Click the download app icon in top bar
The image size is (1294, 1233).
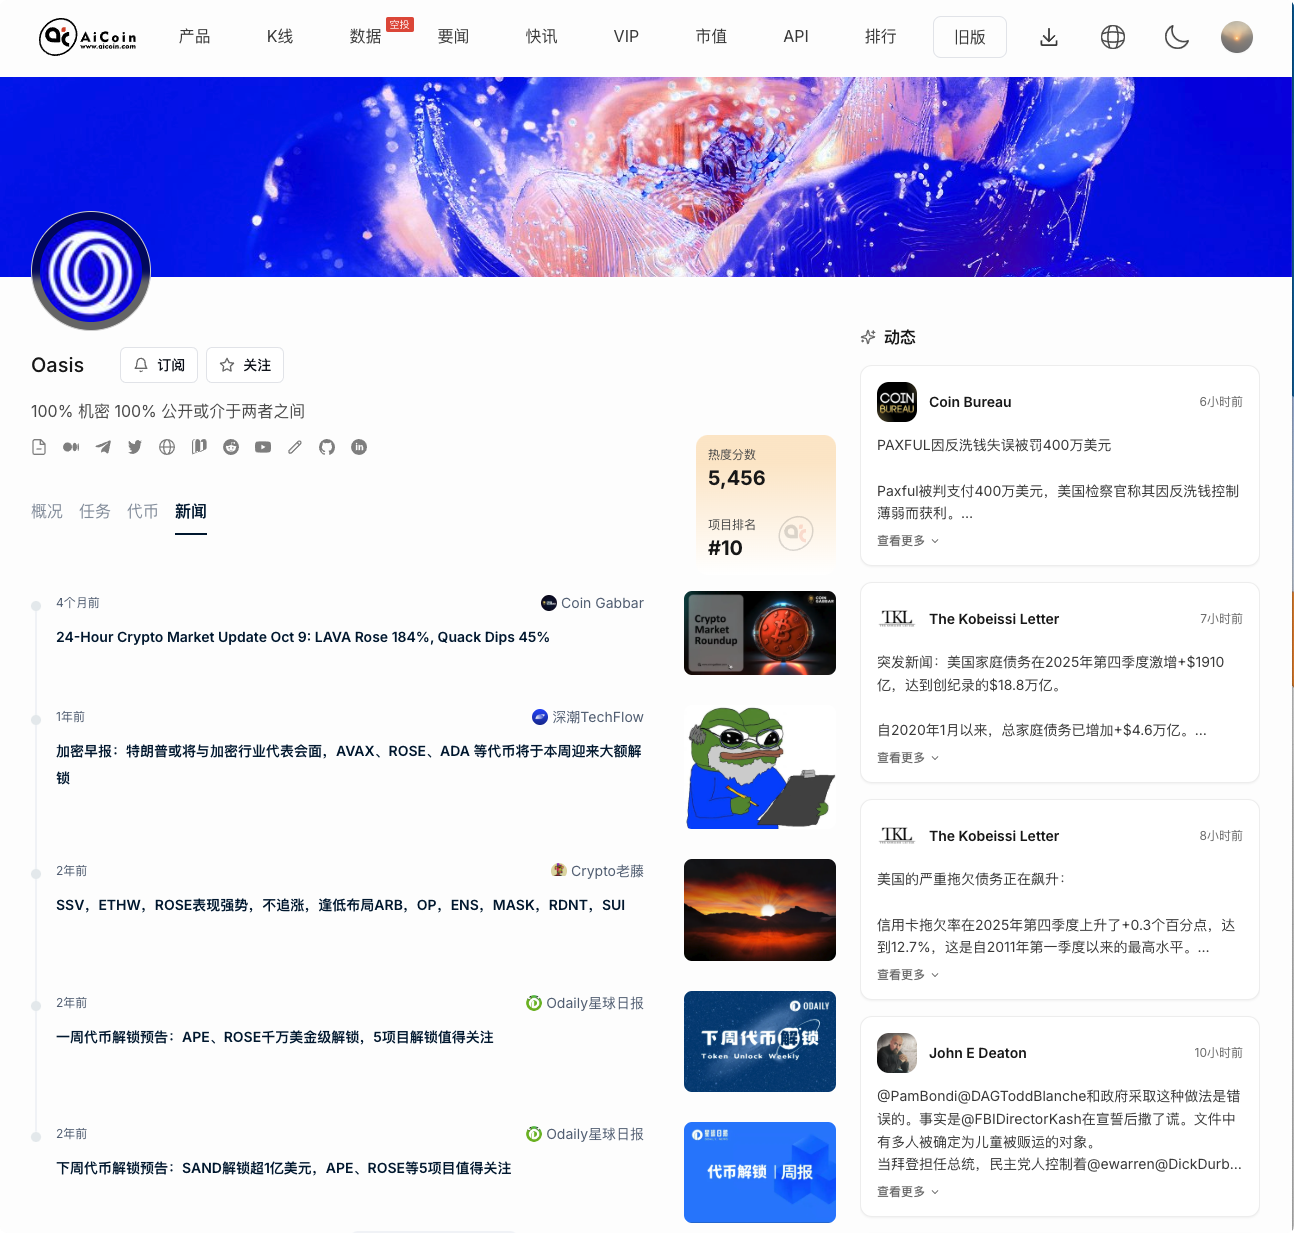(x=1049, y=37)
